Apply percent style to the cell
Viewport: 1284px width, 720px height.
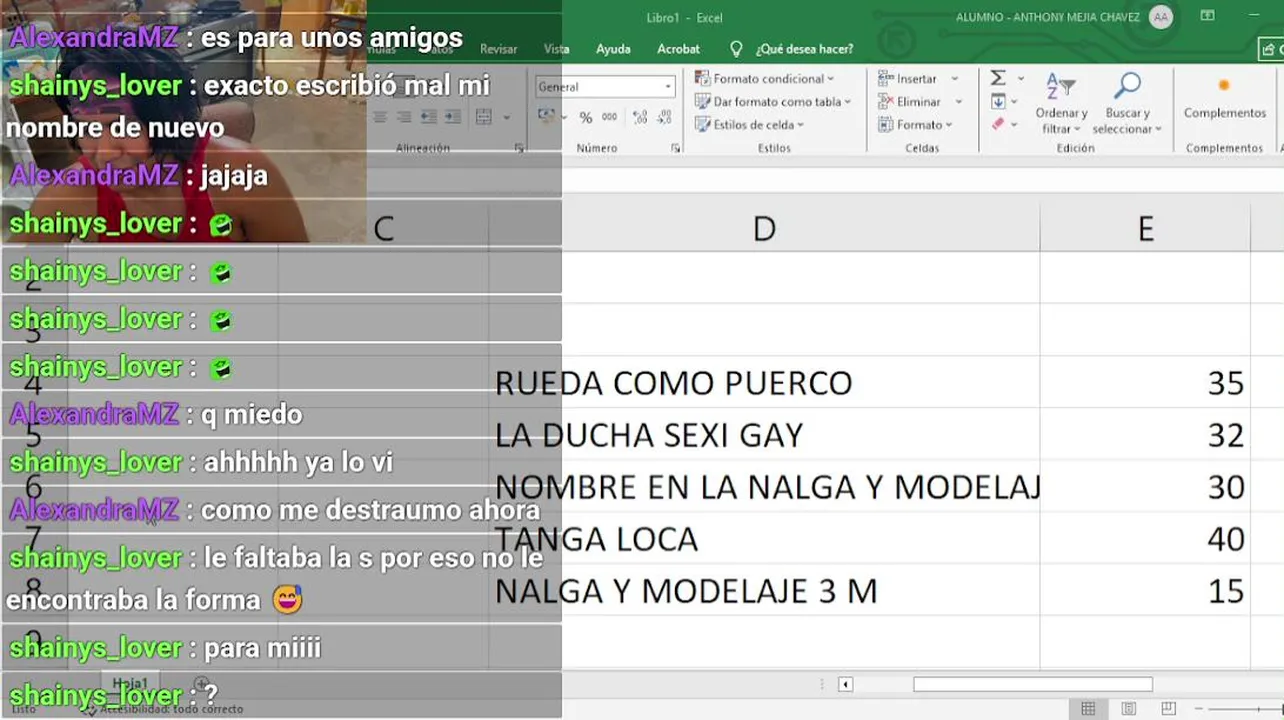pos(586,118)
